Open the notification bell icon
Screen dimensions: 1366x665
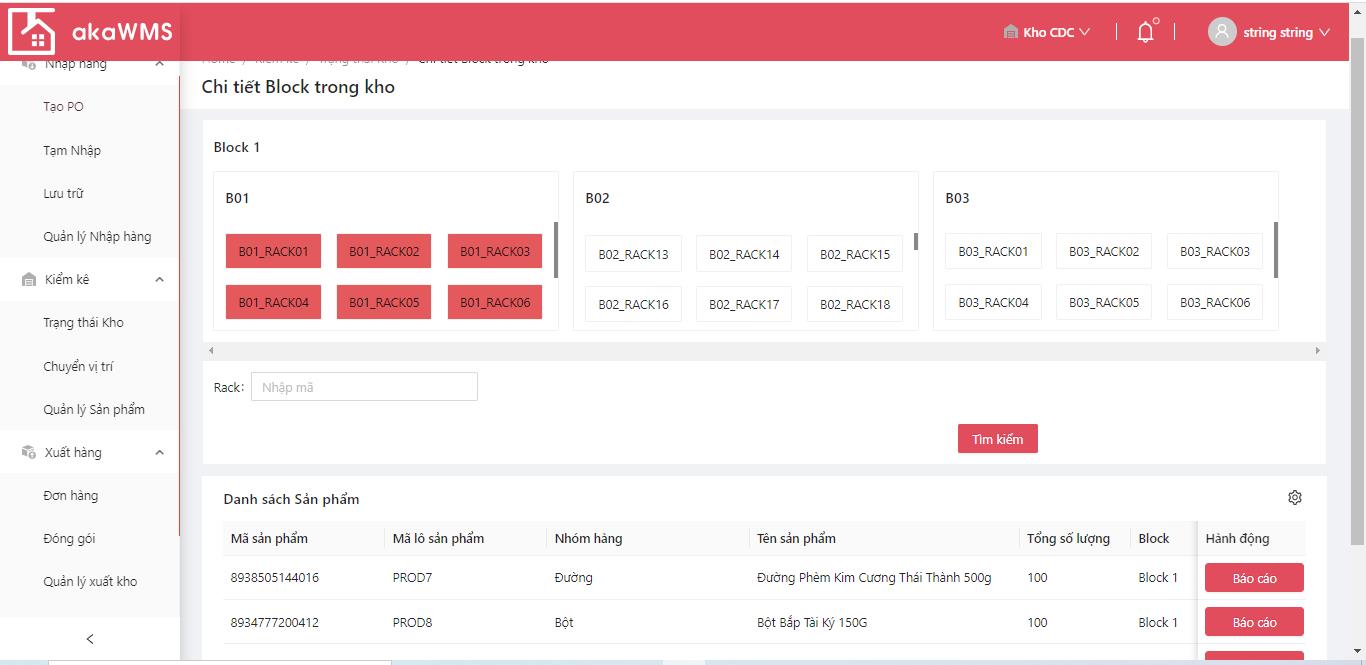tap(1146, 32)
